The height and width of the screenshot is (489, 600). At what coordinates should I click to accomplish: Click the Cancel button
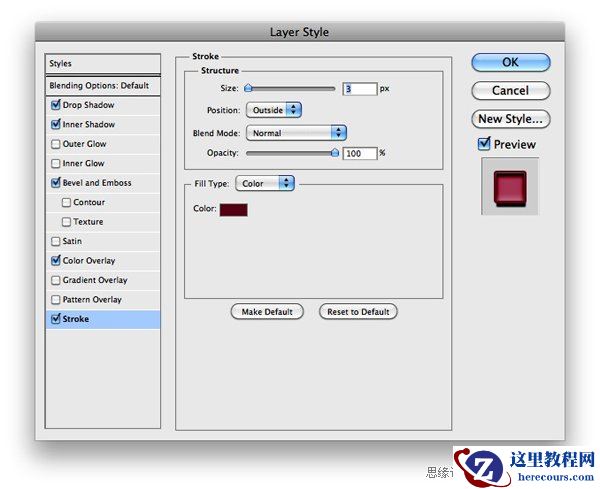pos(511,91)
